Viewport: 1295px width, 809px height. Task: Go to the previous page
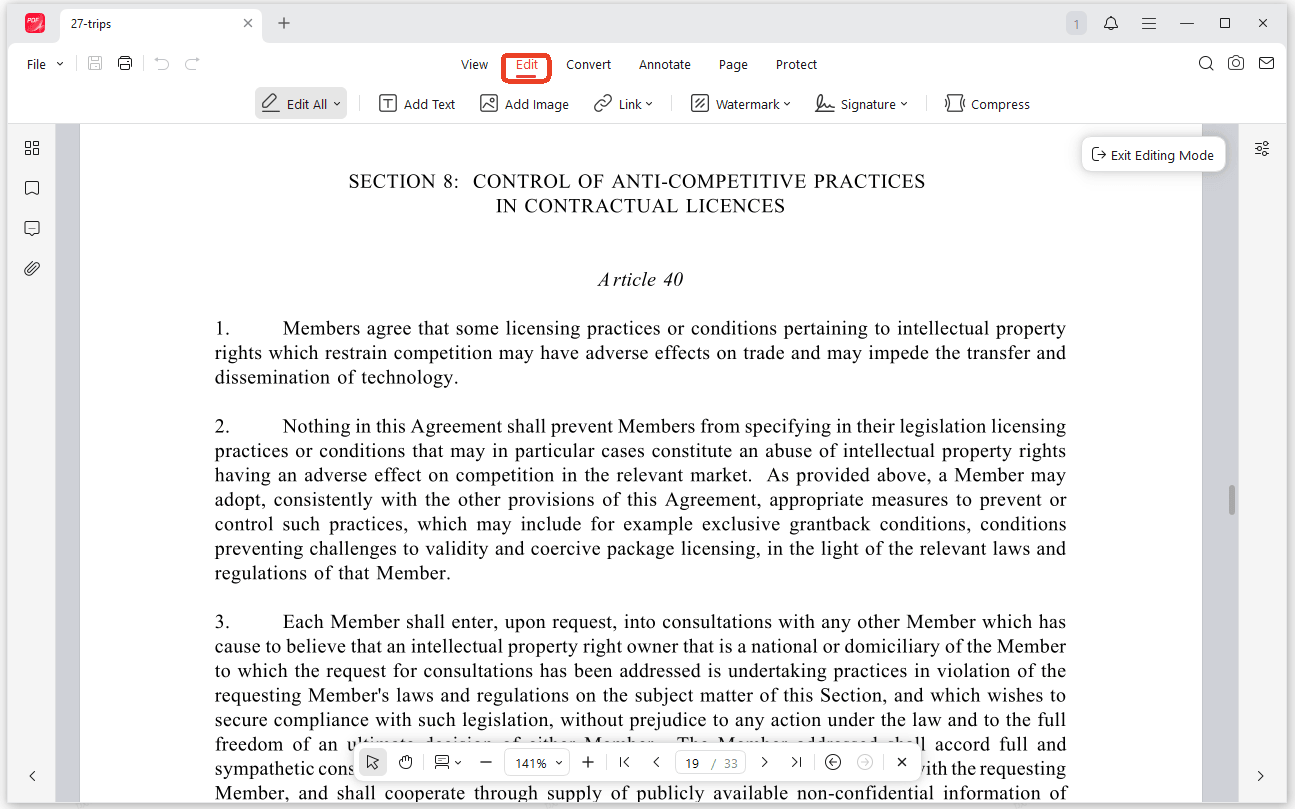(656, 762)
